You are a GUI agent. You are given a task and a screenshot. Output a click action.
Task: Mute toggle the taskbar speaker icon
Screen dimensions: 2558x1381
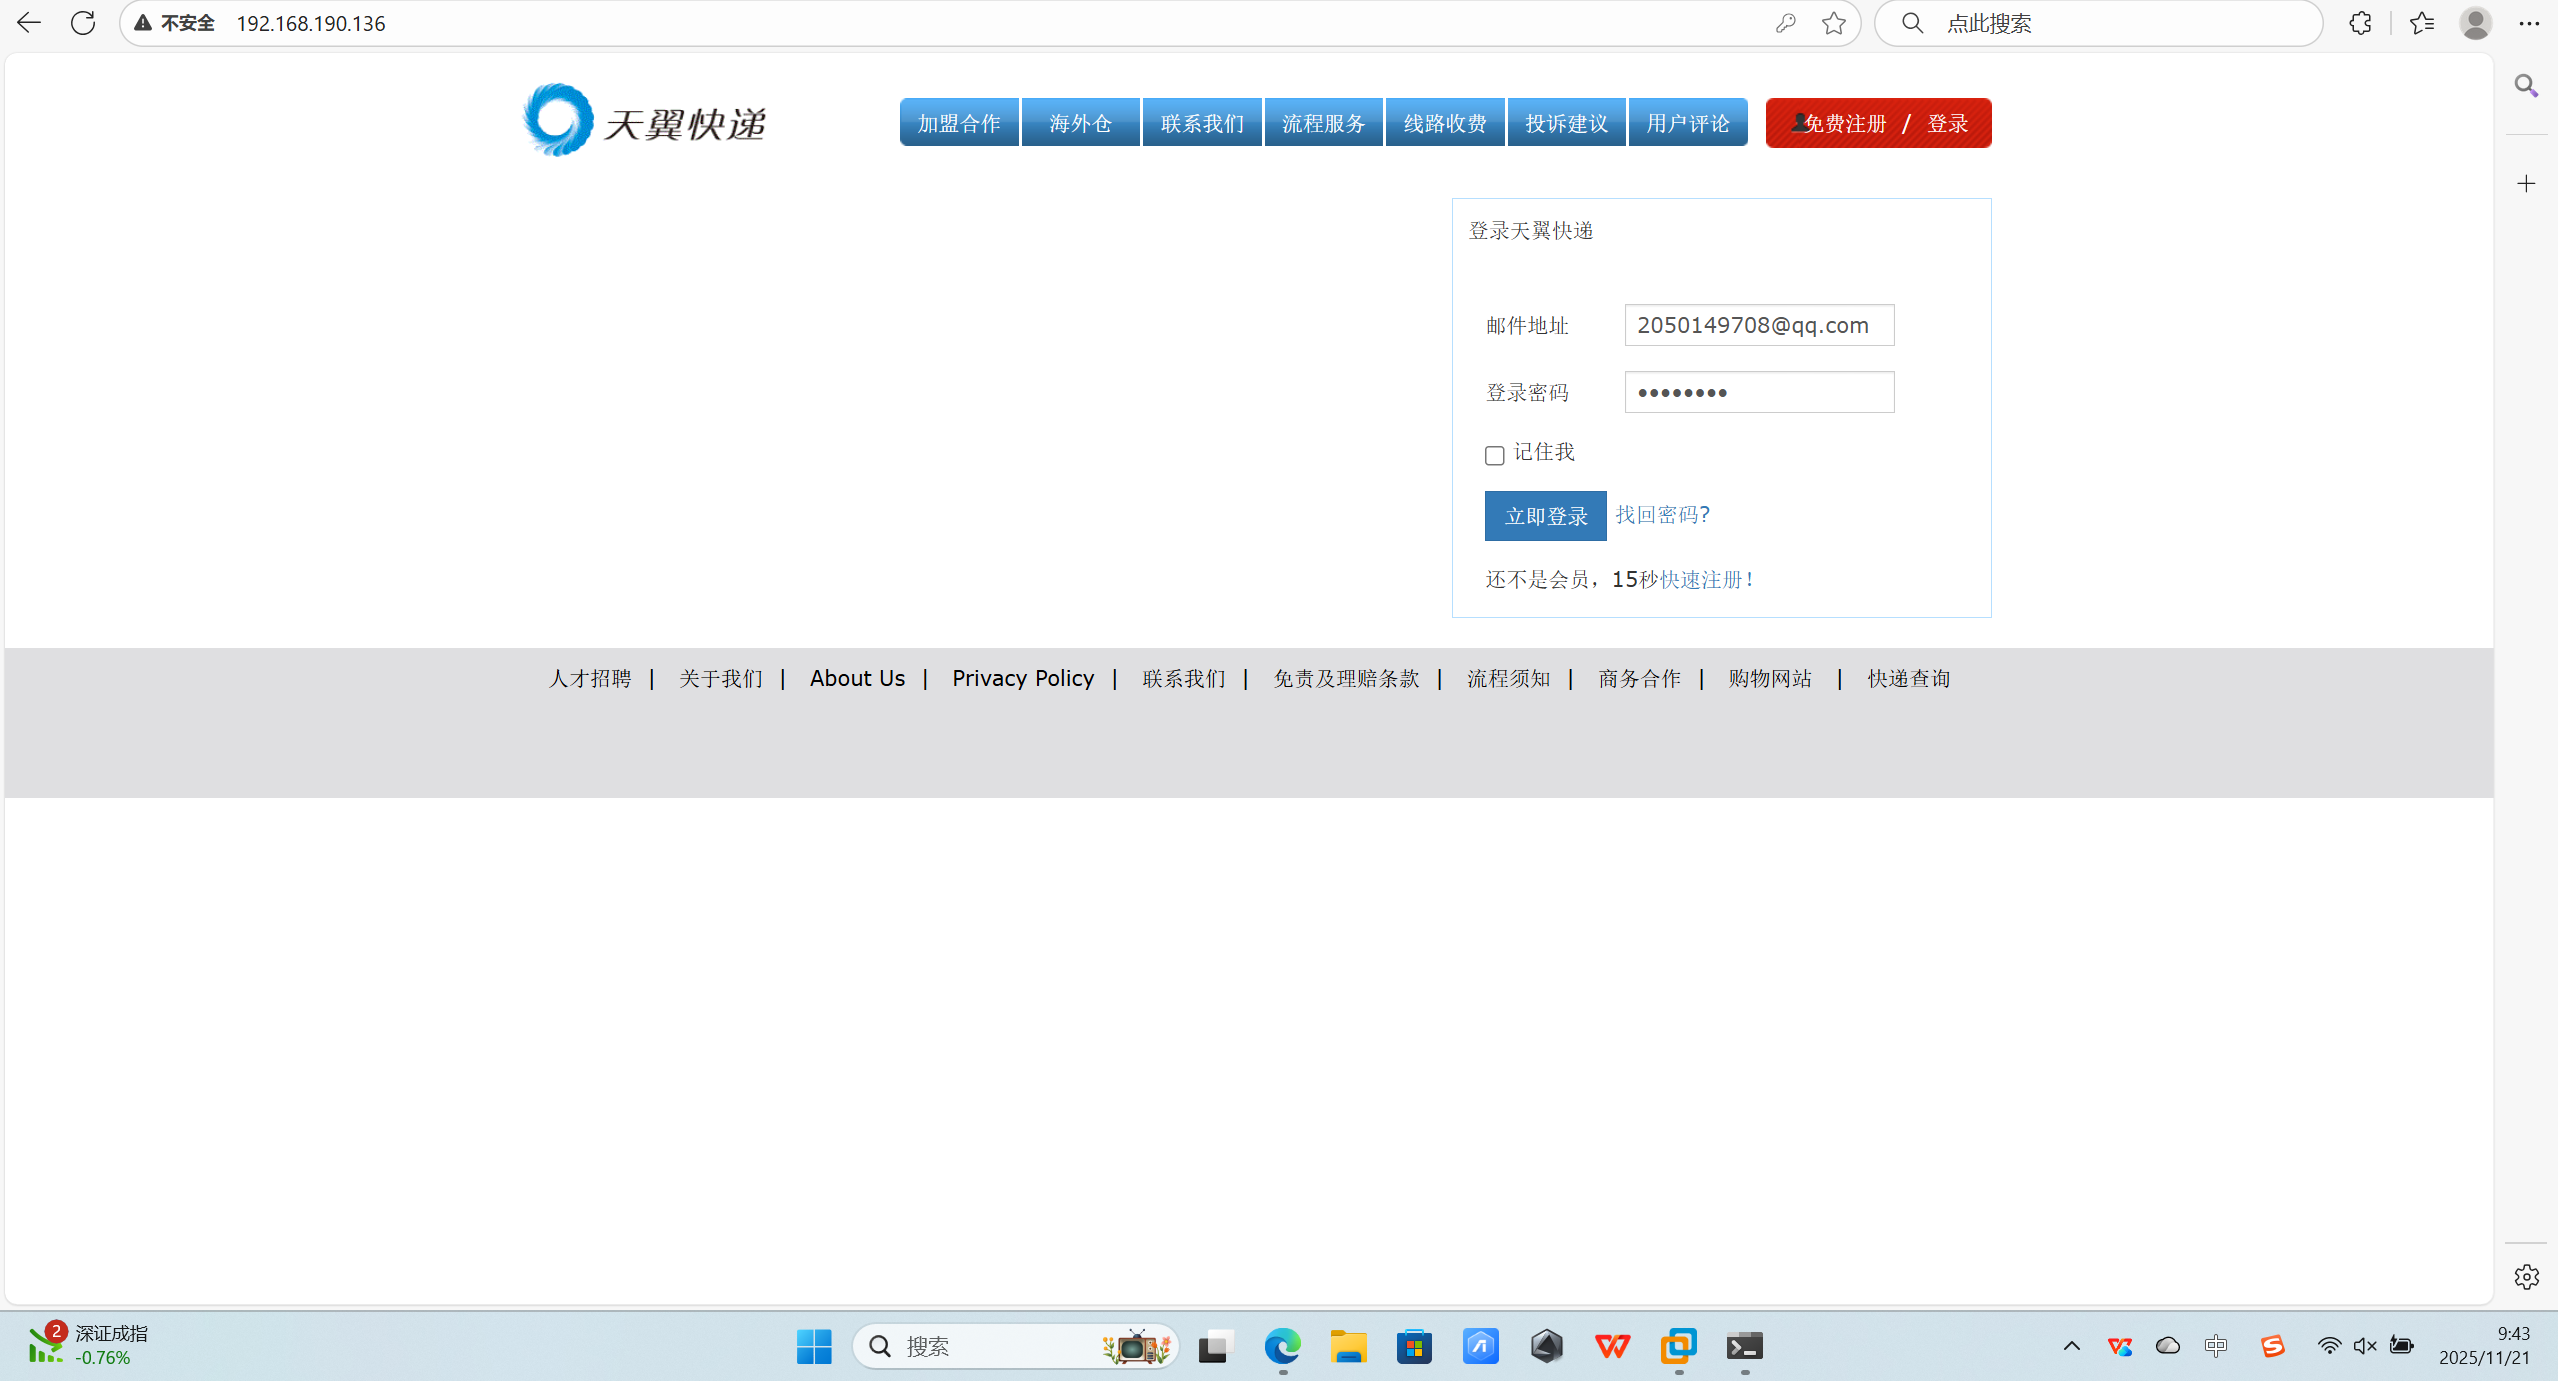tap(2364, 1346)
